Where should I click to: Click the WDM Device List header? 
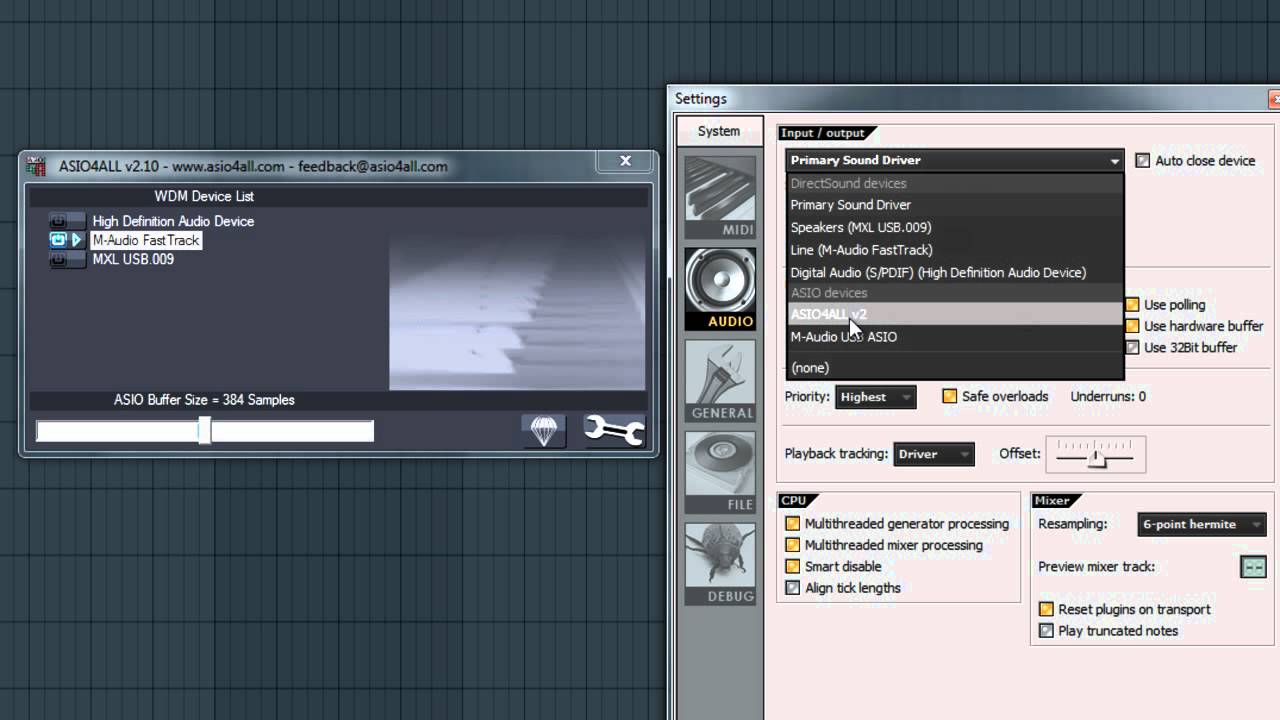tap(204, 196)
